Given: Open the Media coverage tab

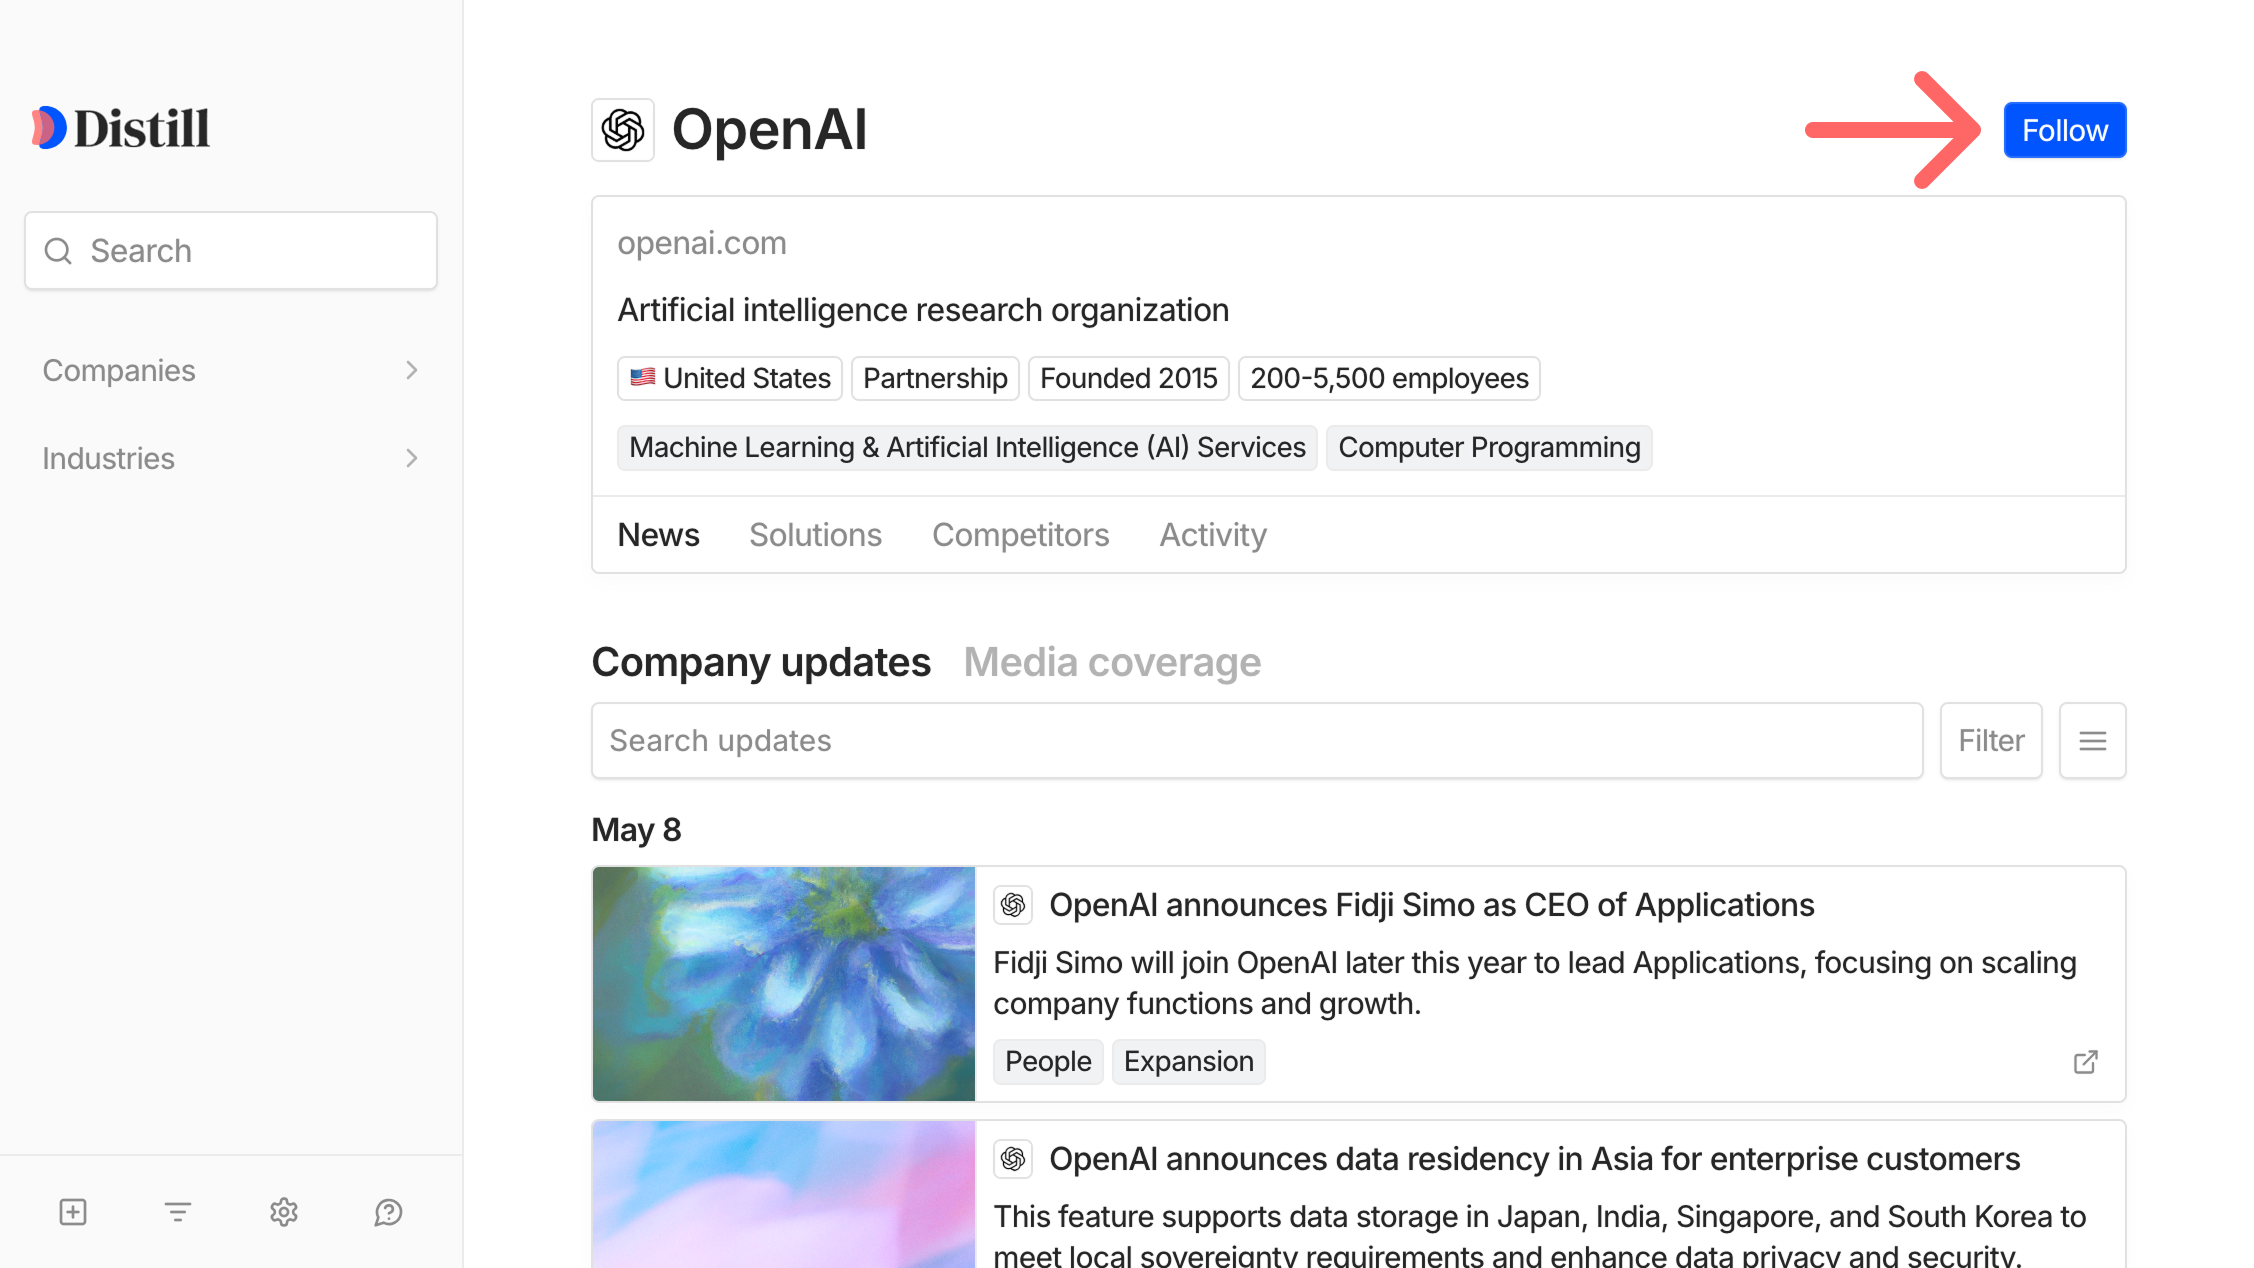Looking at the screenshot, I should (1111, 661).
